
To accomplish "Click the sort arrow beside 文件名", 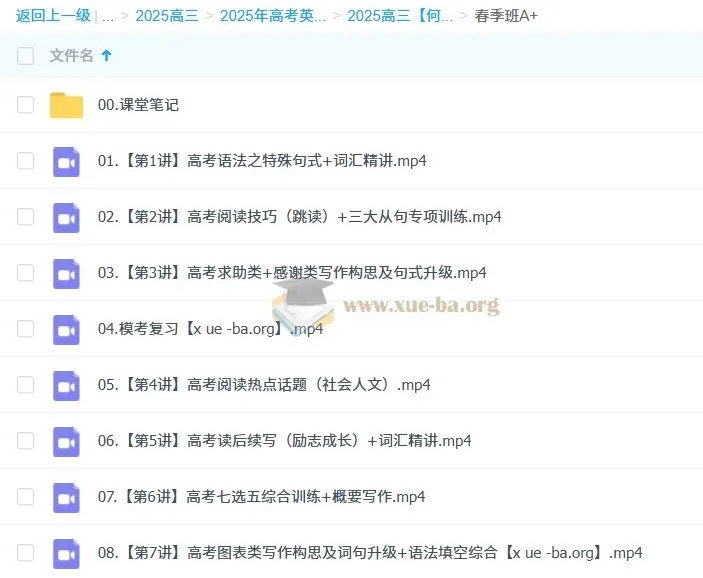I will pyautogui.click(x=106, y=56).
